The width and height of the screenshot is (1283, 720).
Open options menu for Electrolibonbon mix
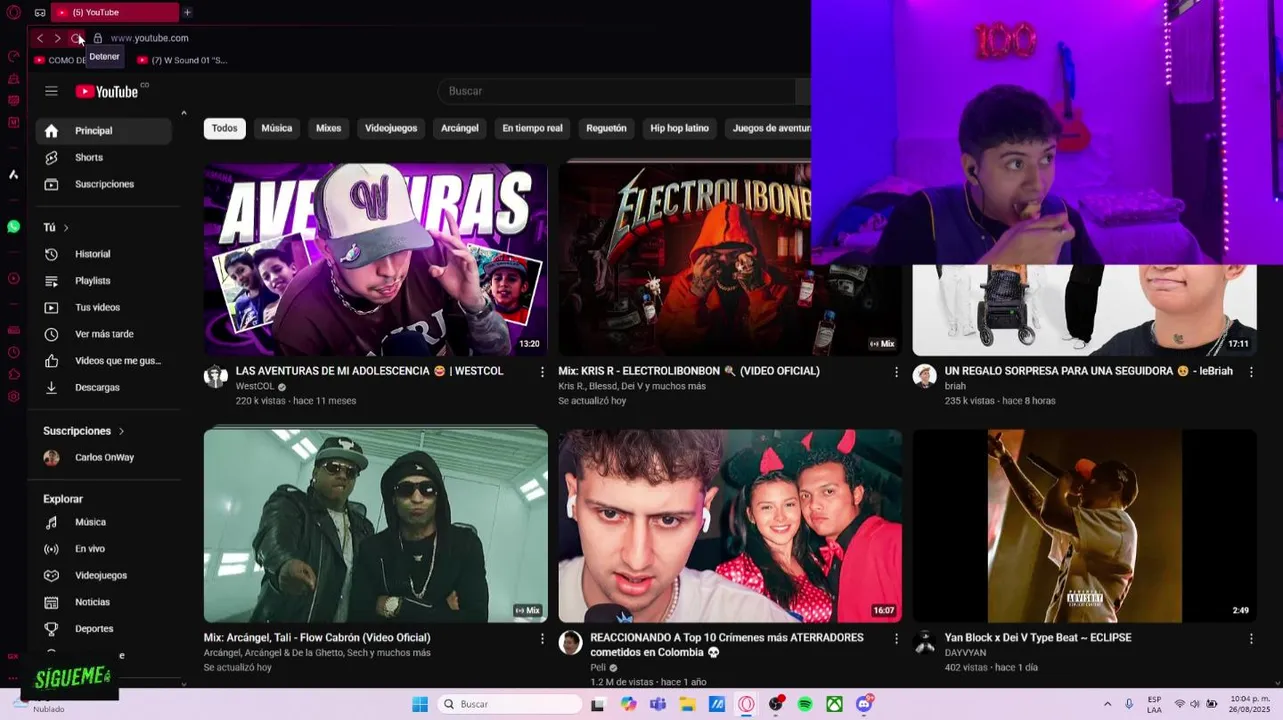(x=897, y=372)
